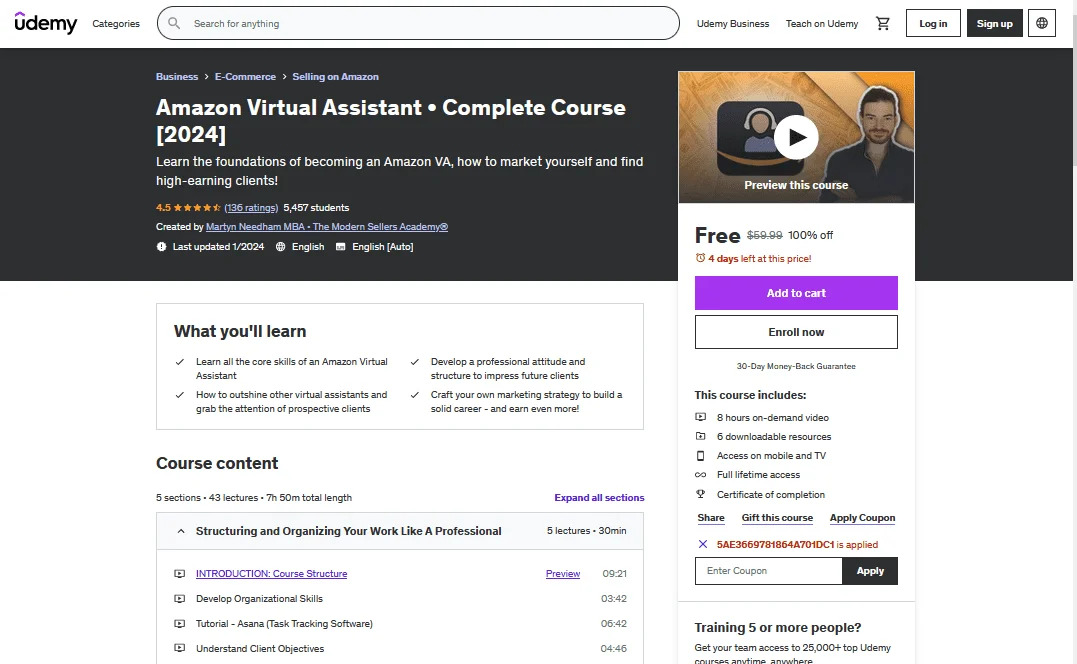Click the 4.5 rating number
The width and height of the screenshot is (1077, 664).
tap(163, 207)
